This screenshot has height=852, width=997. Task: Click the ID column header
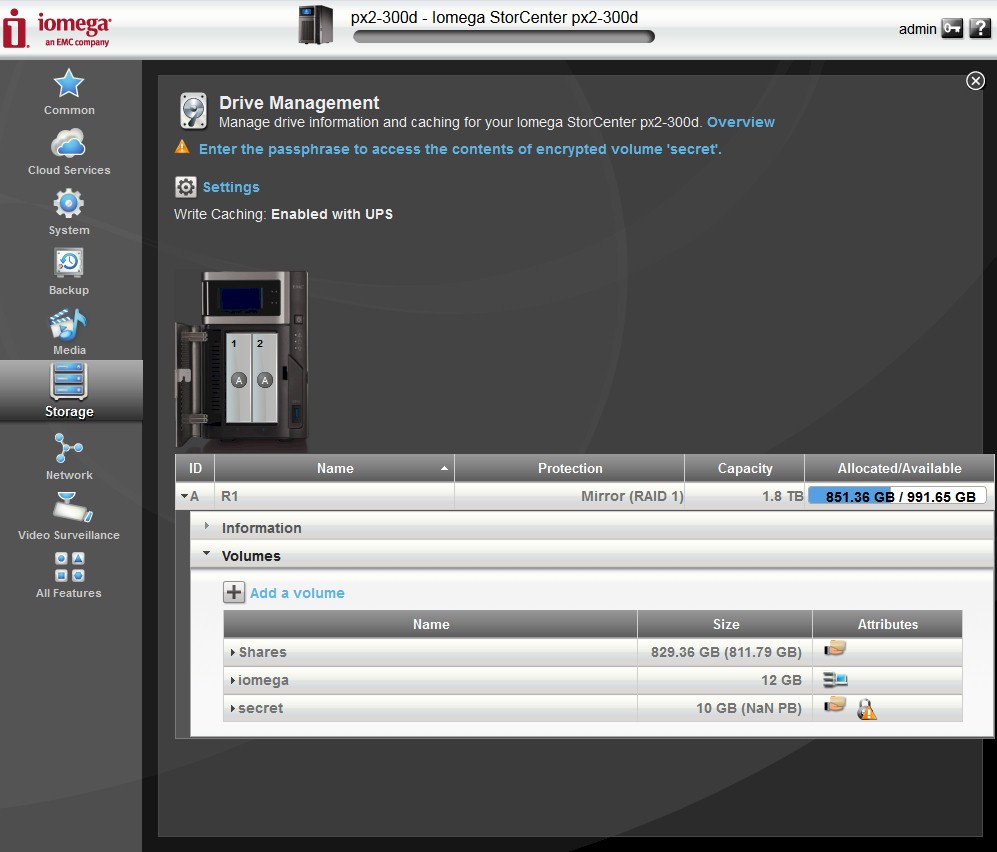point(195,468)
